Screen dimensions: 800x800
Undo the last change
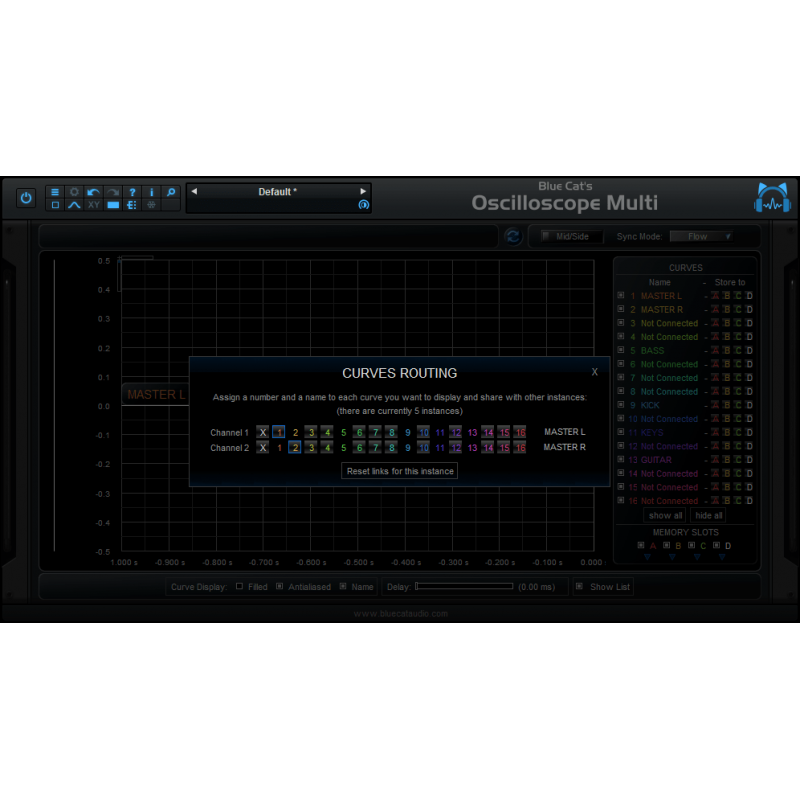tap(93, 191)
